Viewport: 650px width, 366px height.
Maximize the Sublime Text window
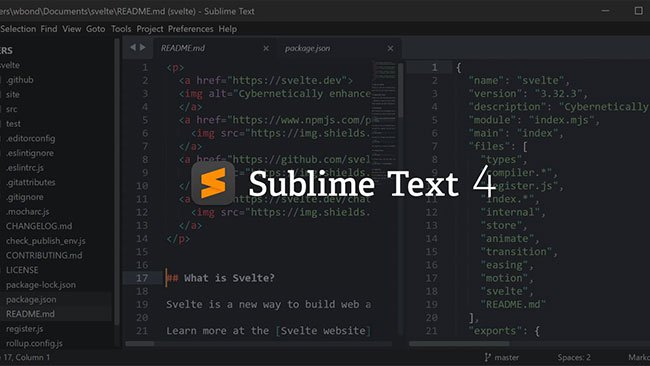pos(638,11)
